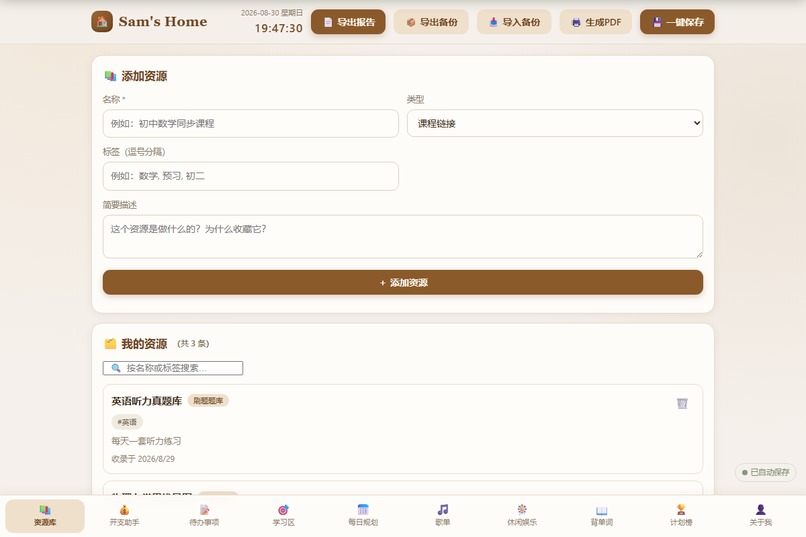Click the 收录于 2026/8/29 date text
Image resolution: width=806 pixels, height=537 pixels.
click(143, 459)
